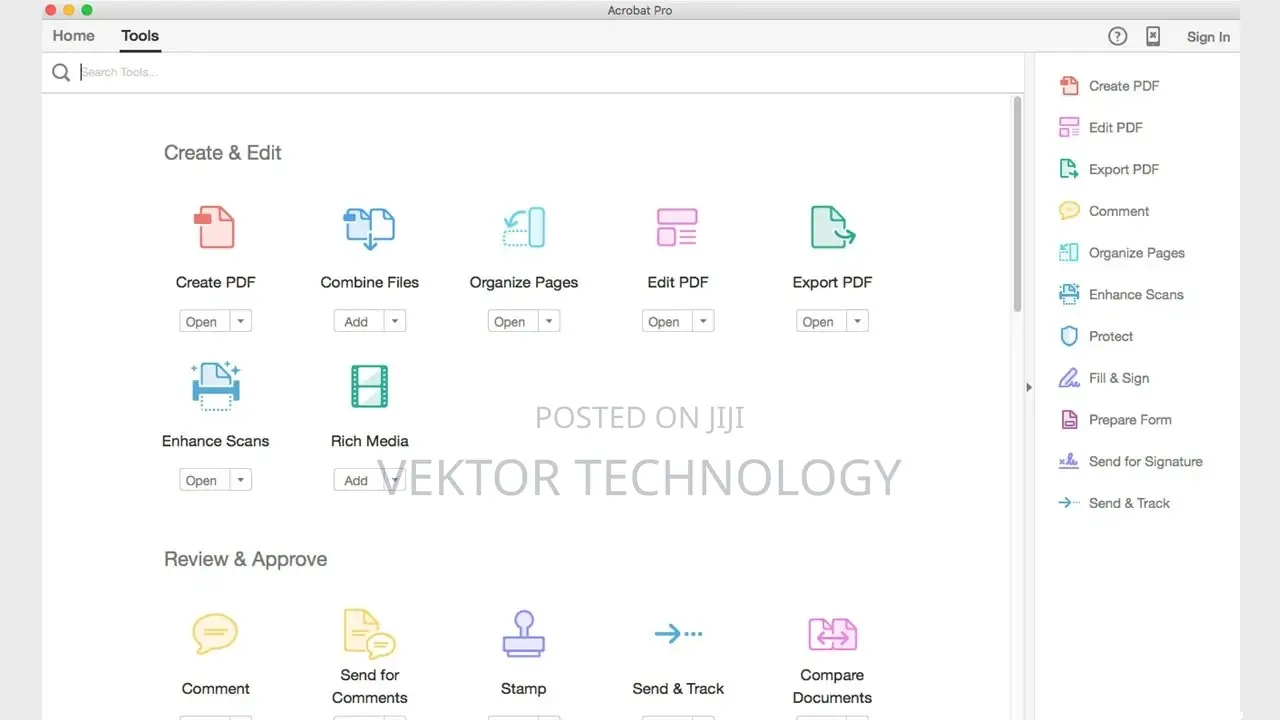Click the Protect shield icon in sidebar

click(x=1069, y=336)
